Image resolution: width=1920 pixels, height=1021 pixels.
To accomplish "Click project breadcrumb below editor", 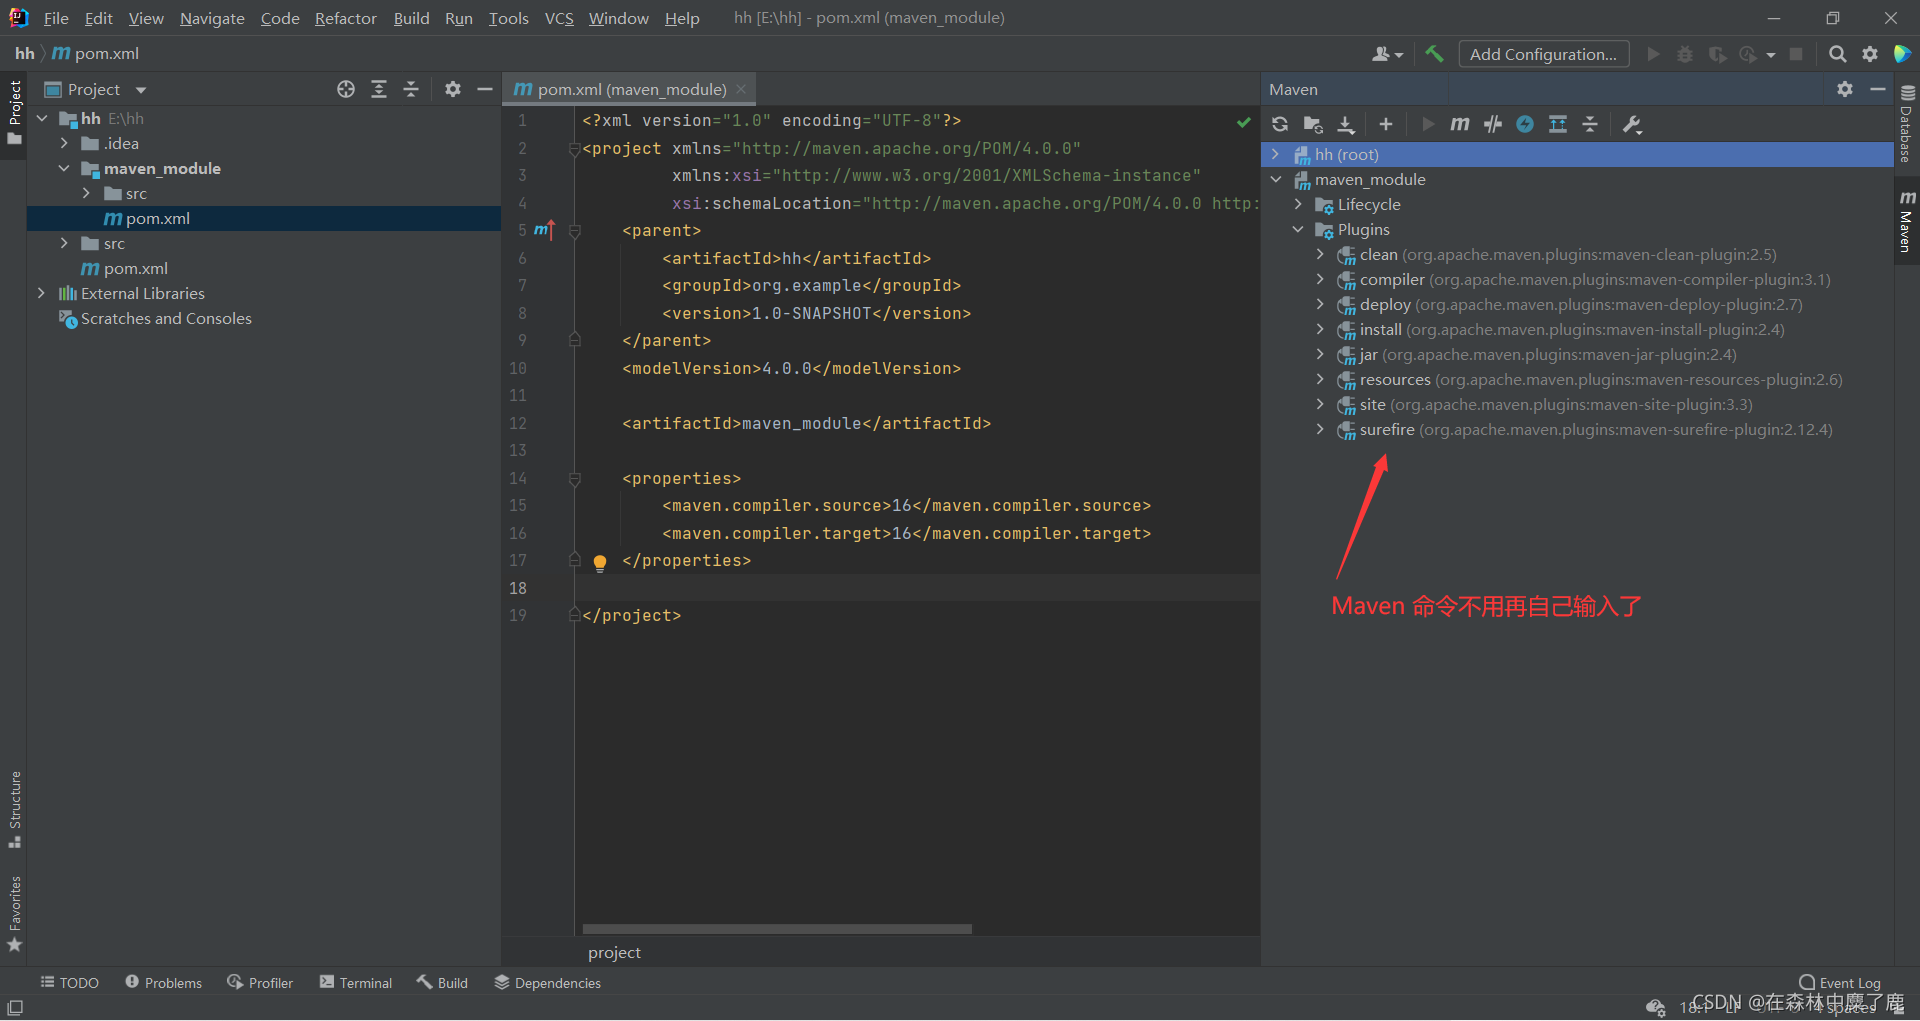I will [x=614, y=952].
